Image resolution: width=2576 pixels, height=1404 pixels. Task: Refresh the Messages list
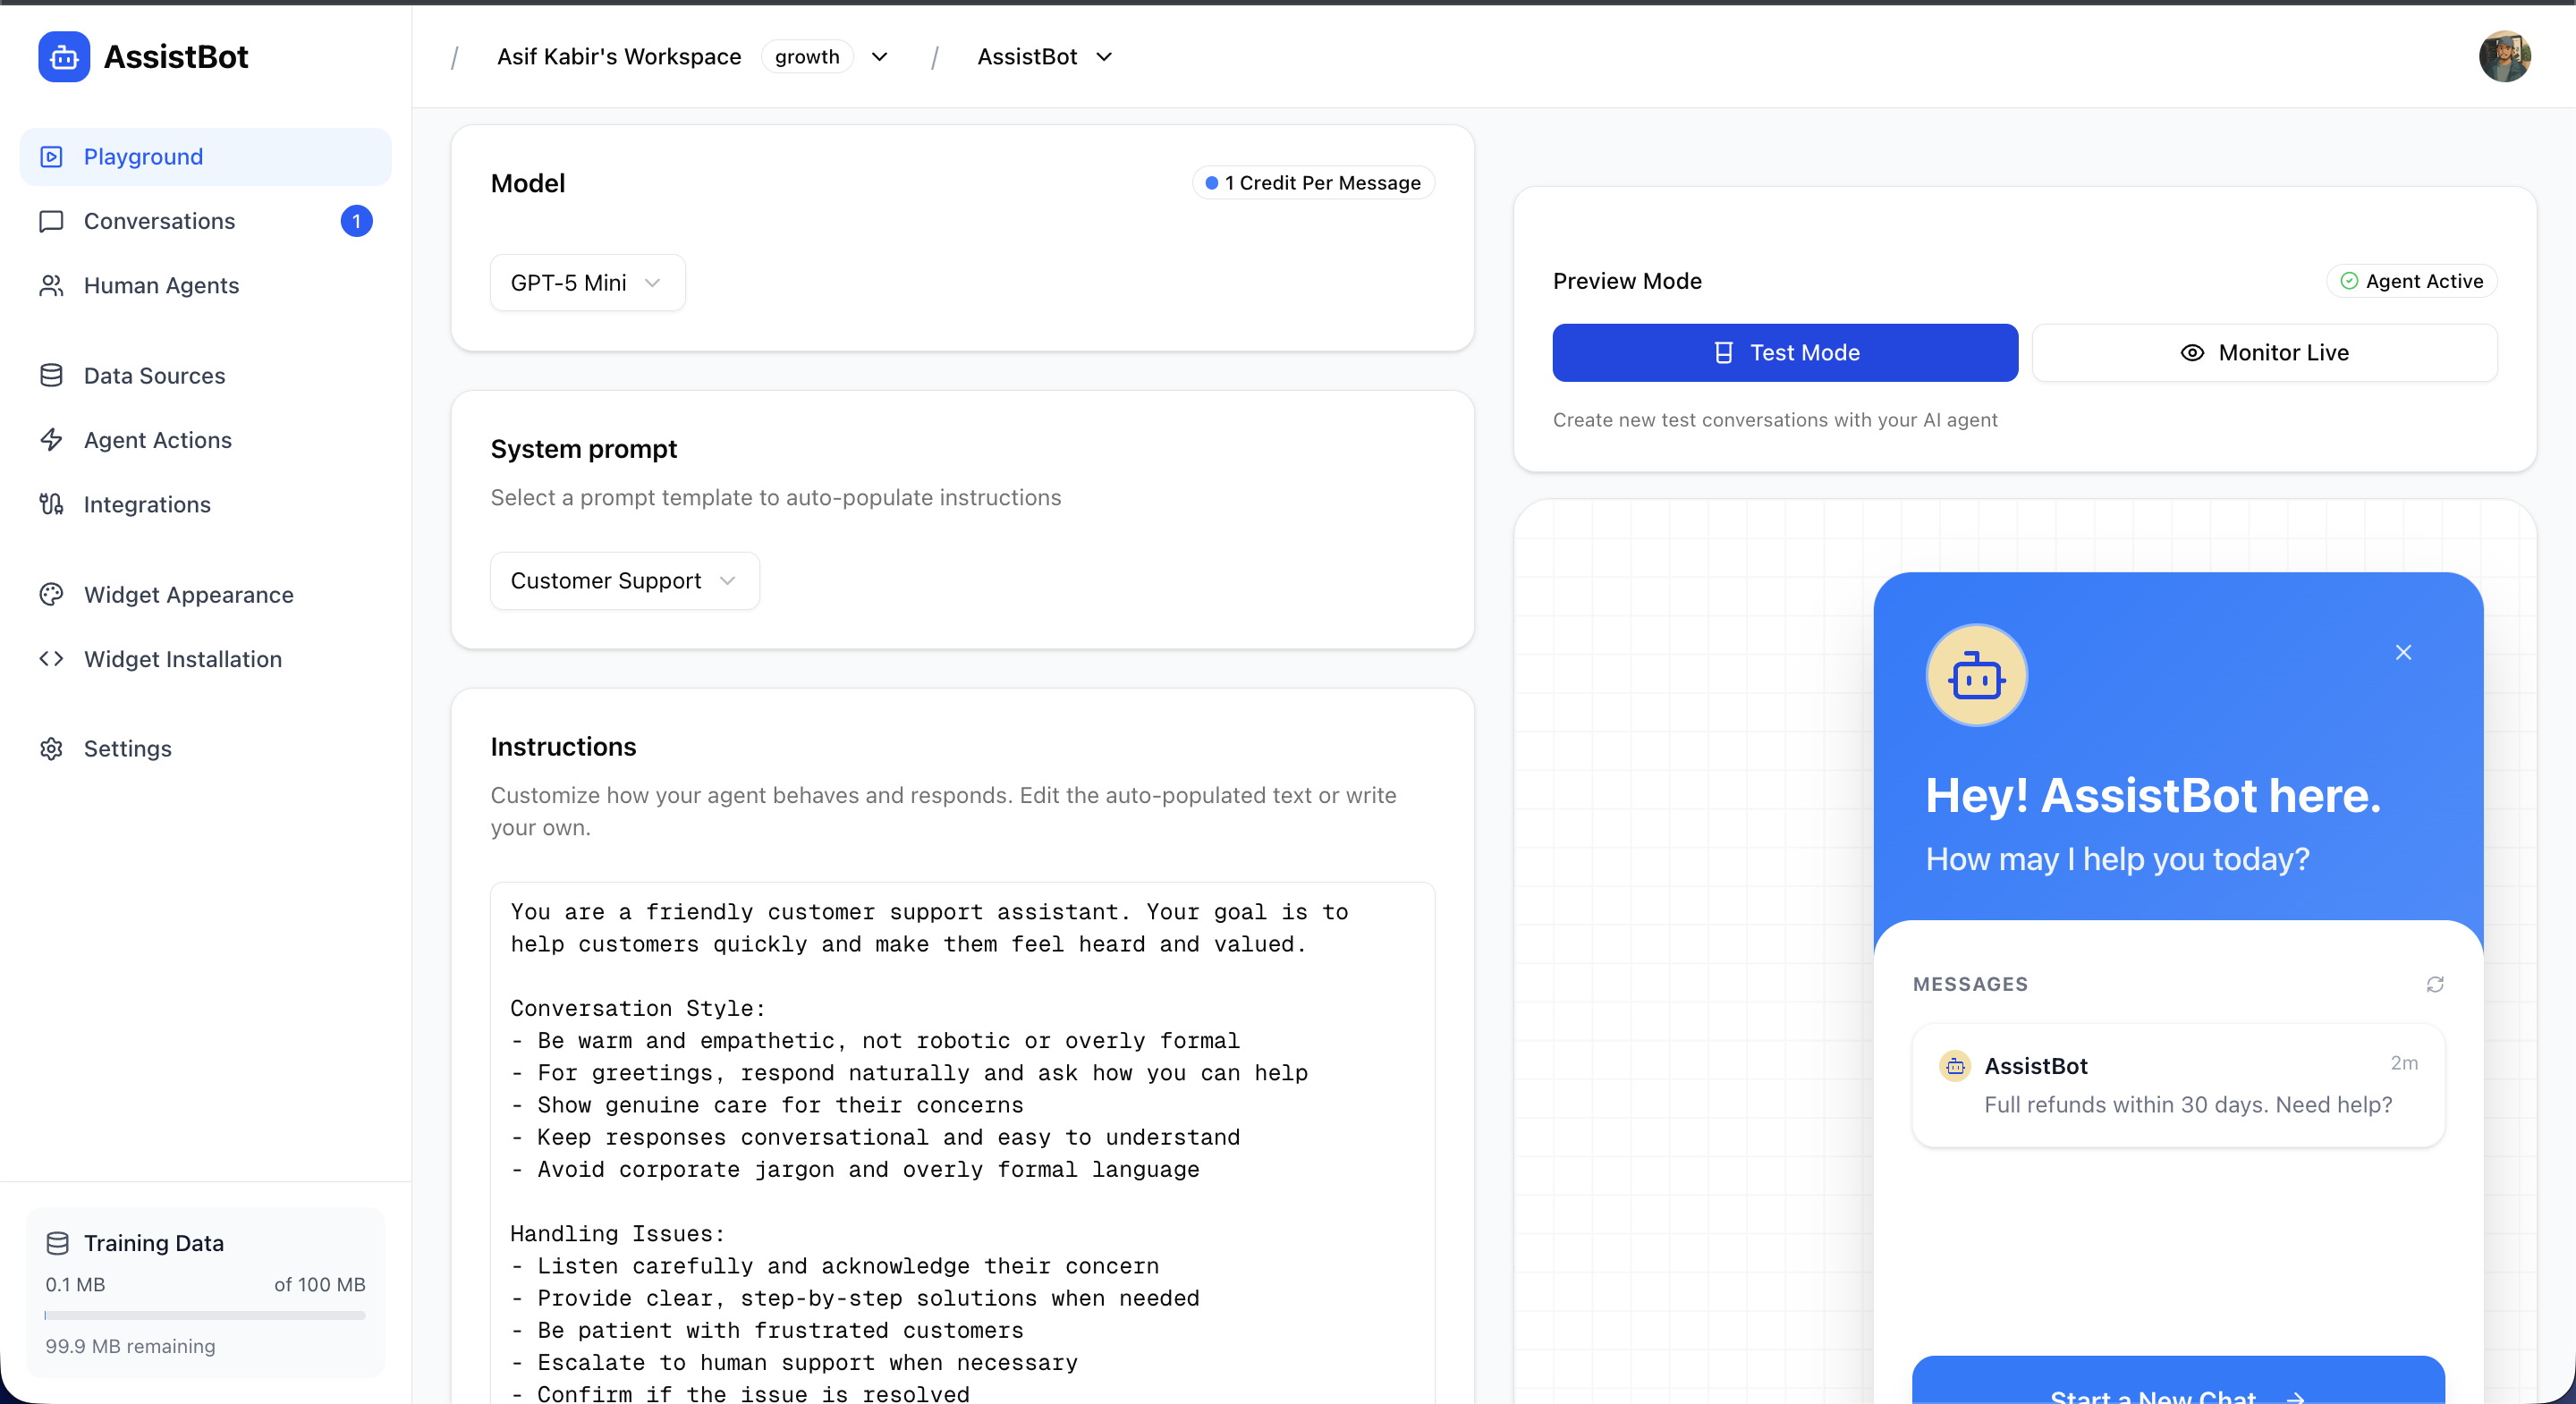point(2435,984)
